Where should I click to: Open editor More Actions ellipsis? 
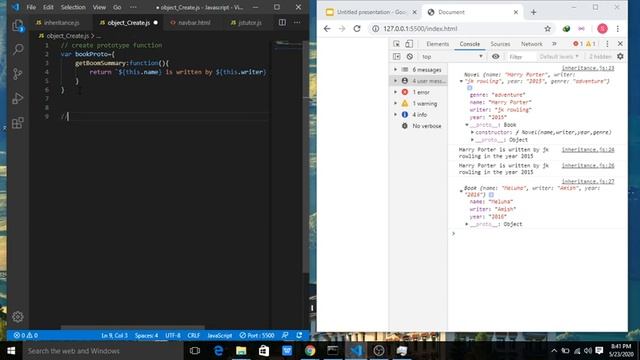click(297, 22)
